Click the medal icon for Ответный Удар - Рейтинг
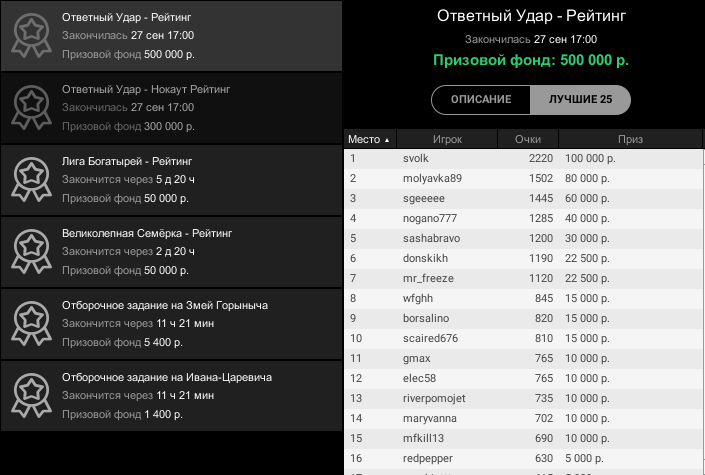Image resolution: width=705 pixels, height=475 pixels. 31,35
